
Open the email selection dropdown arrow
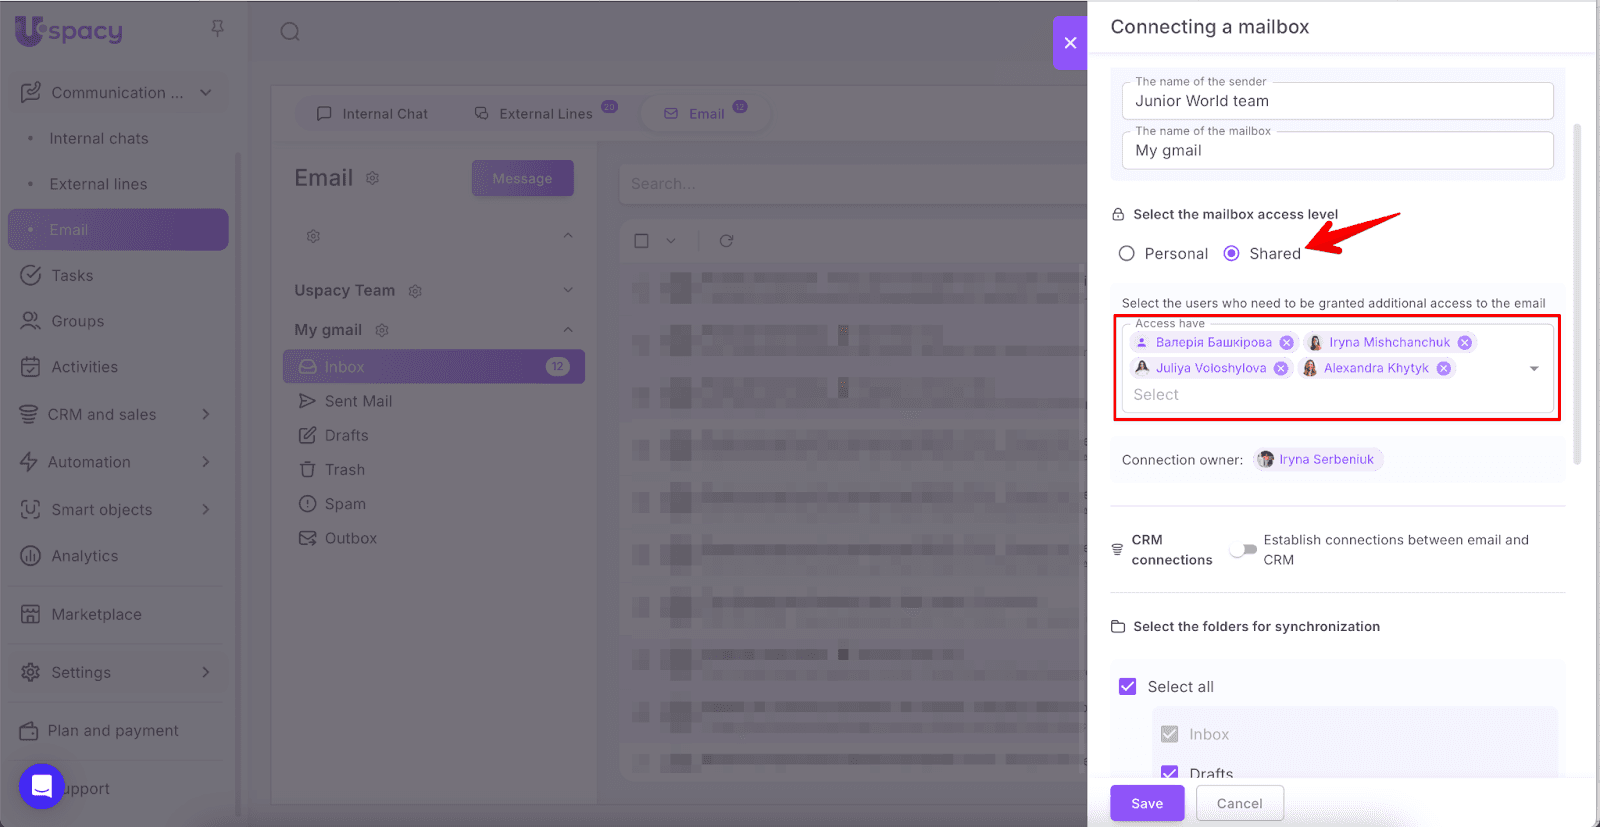(671, 241)
